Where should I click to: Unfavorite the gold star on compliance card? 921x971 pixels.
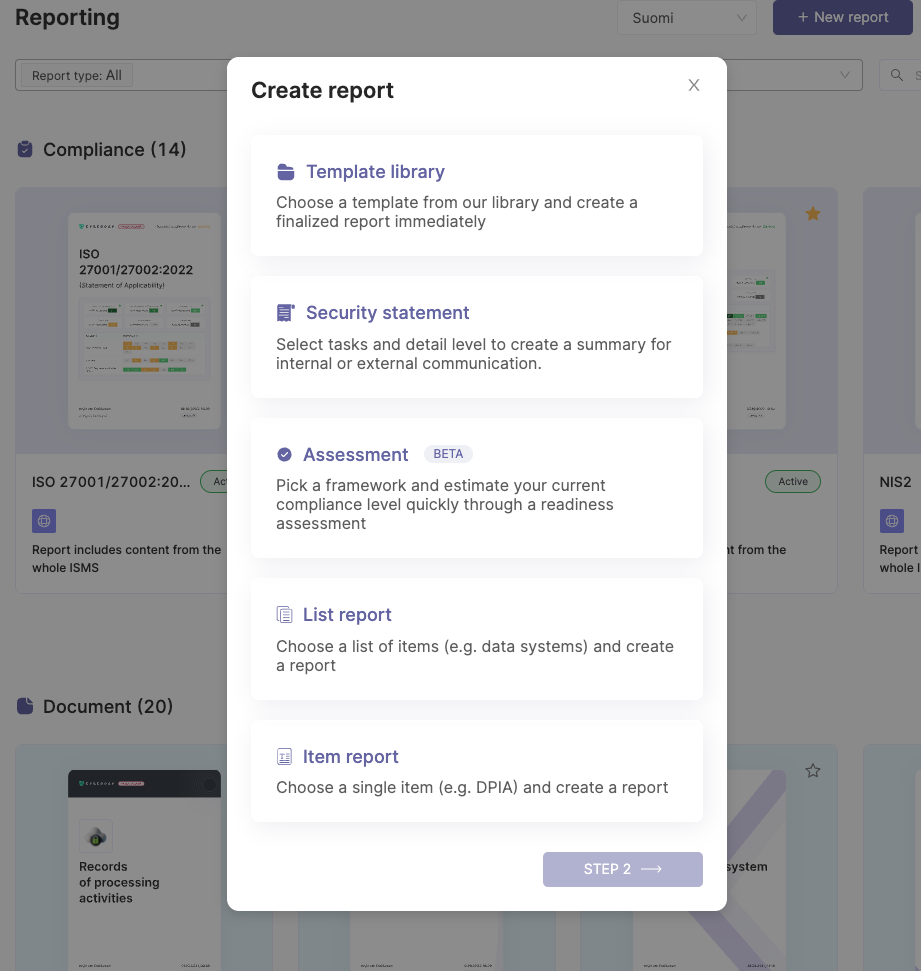pyautogui.click(x=813, y=214)
